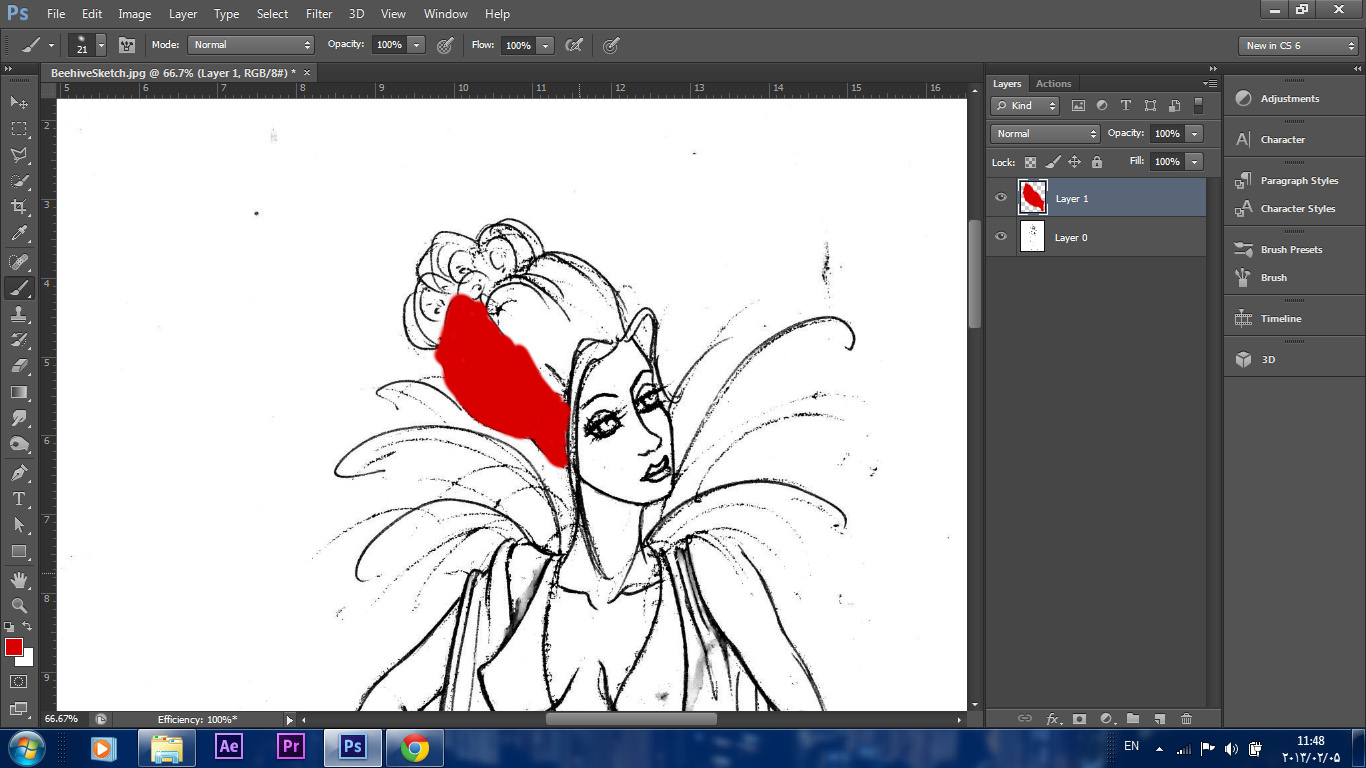Click the white background color swatch
The width and height of the screenshot is (1366, 768).
[x=28, y=660]
